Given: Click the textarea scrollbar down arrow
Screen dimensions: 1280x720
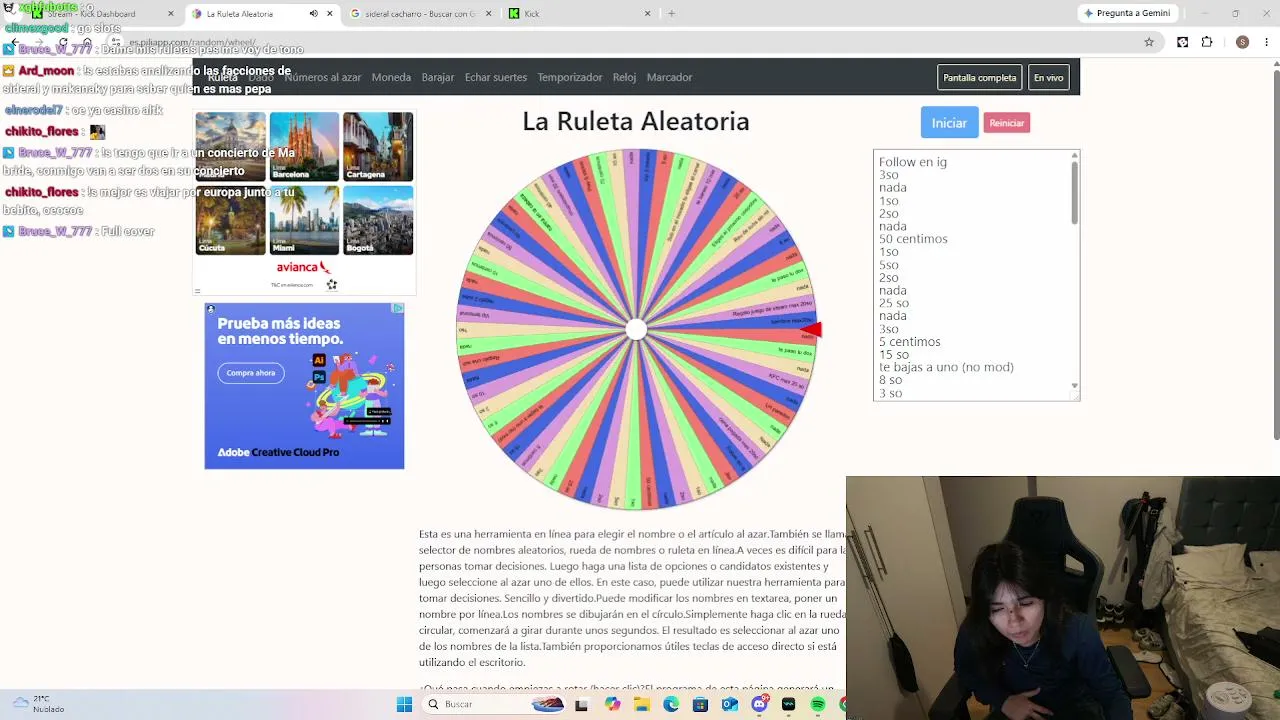Looking at the screenshot, I should [x=1075, y=385].
